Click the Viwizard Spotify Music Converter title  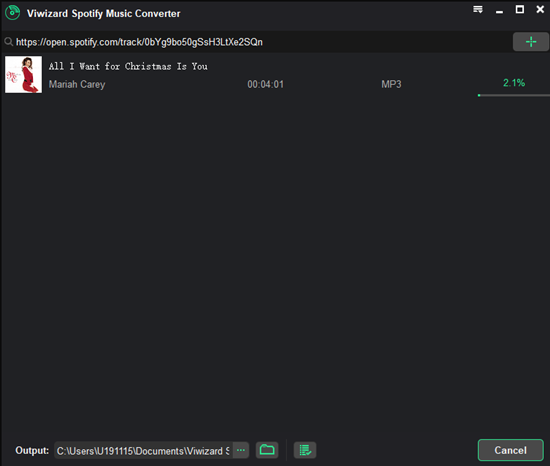103,13
